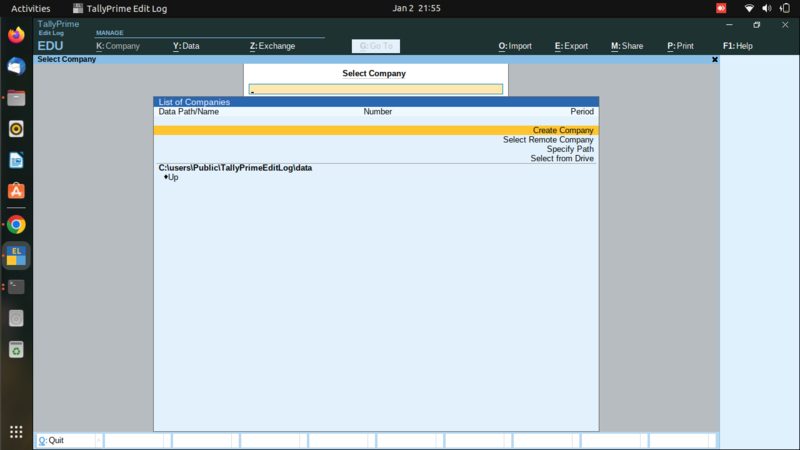Click the Select Company input field
The height and width of the screenshot is (450, 800).
376,89
